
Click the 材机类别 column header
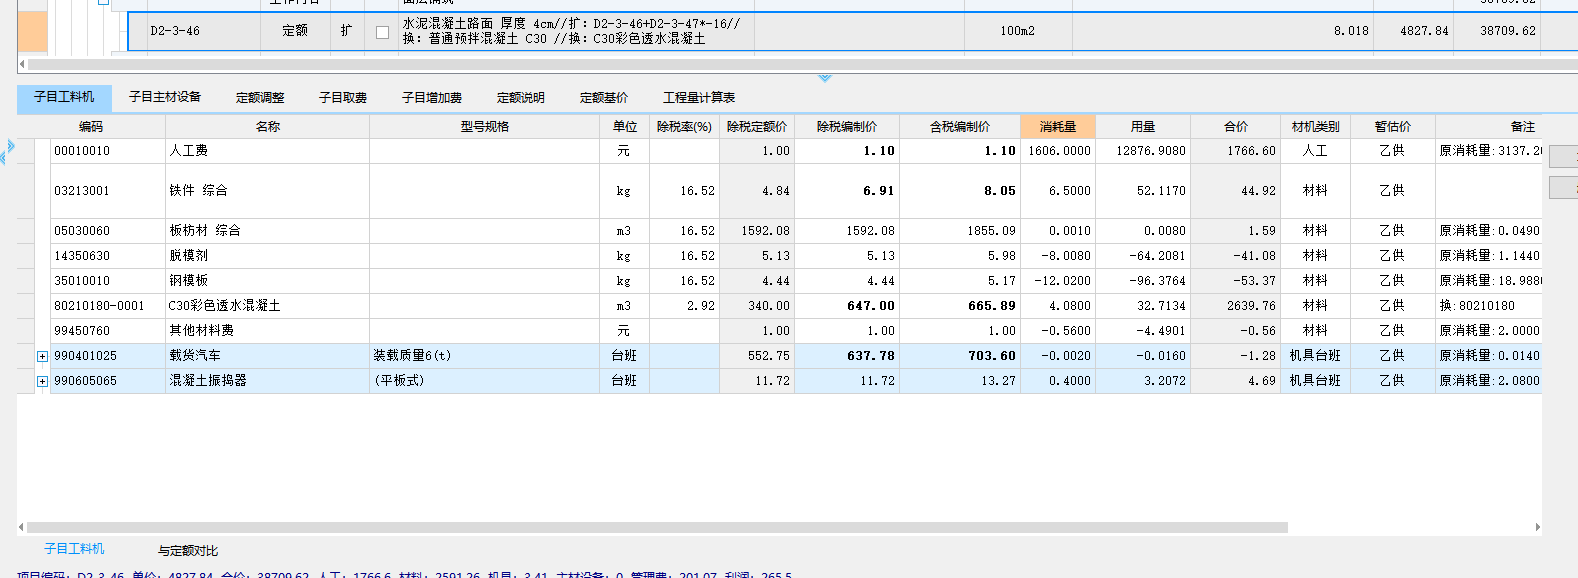tap(1316, 127)
